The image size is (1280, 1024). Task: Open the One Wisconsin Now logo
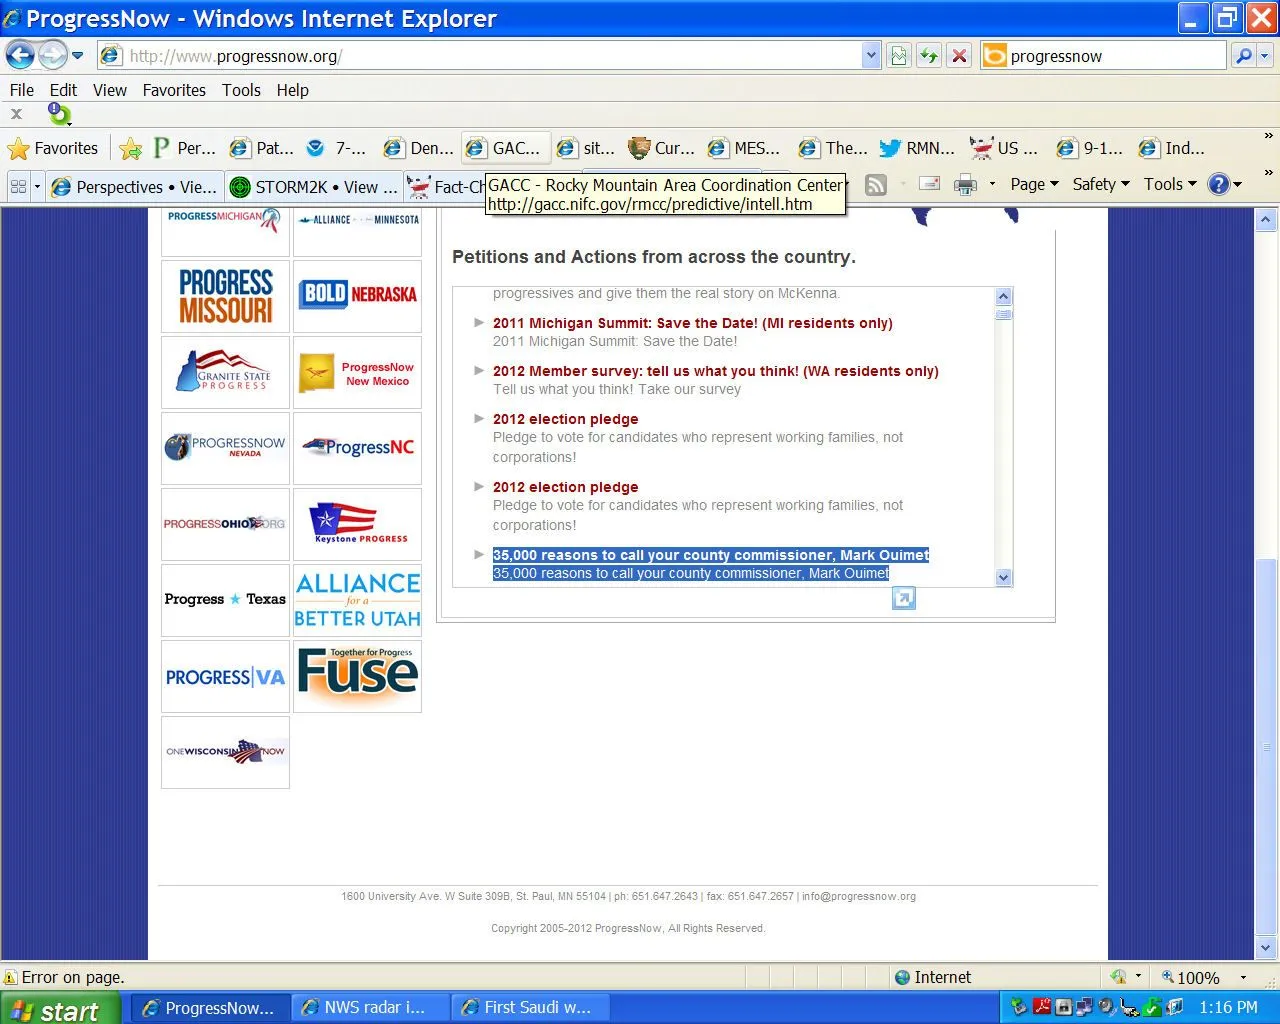226,752
